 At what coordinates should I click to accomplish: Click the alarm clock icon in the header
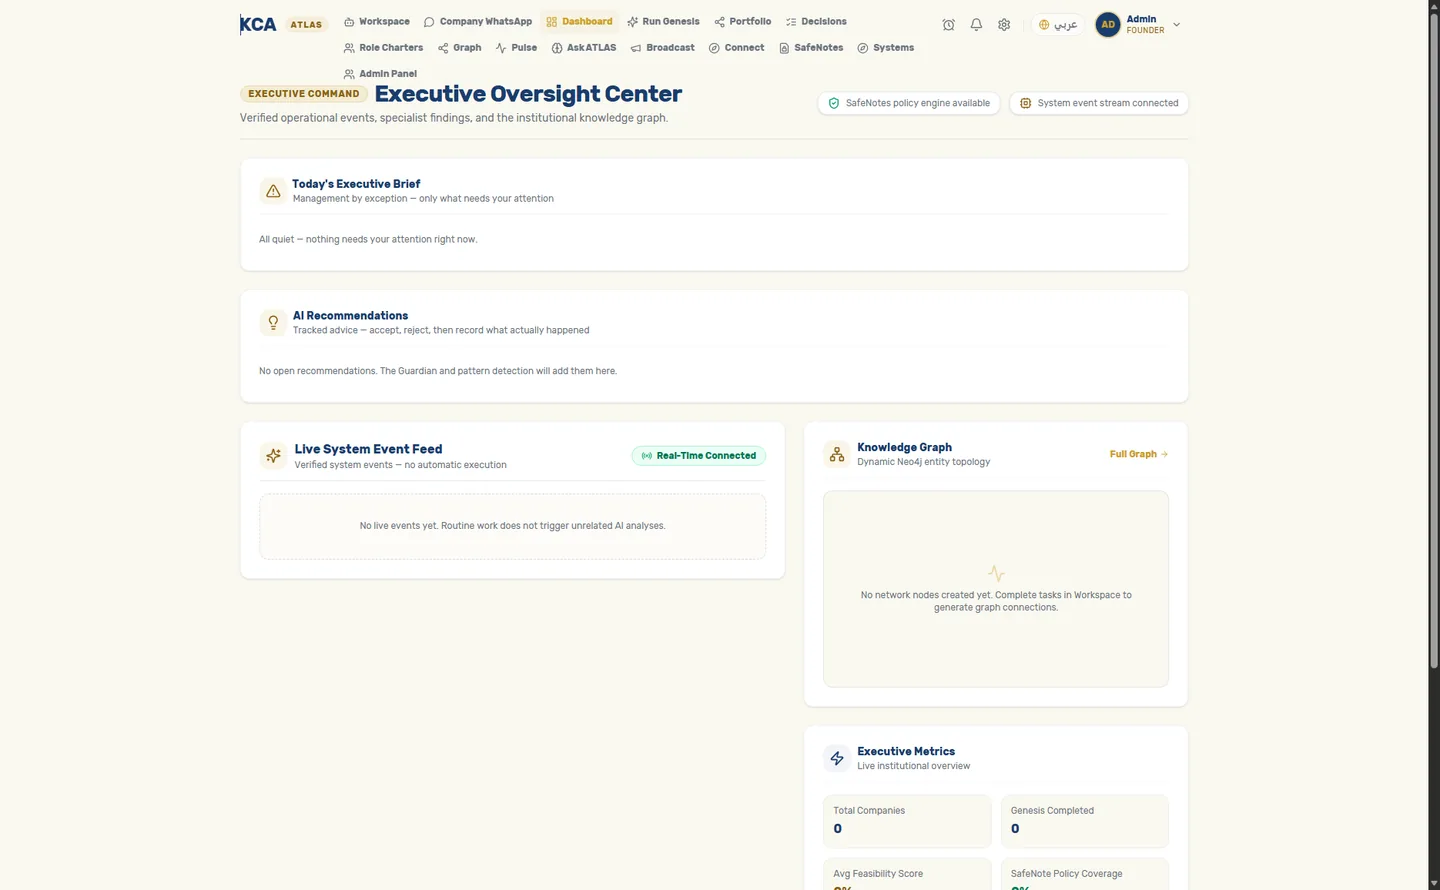coord(948,25)
